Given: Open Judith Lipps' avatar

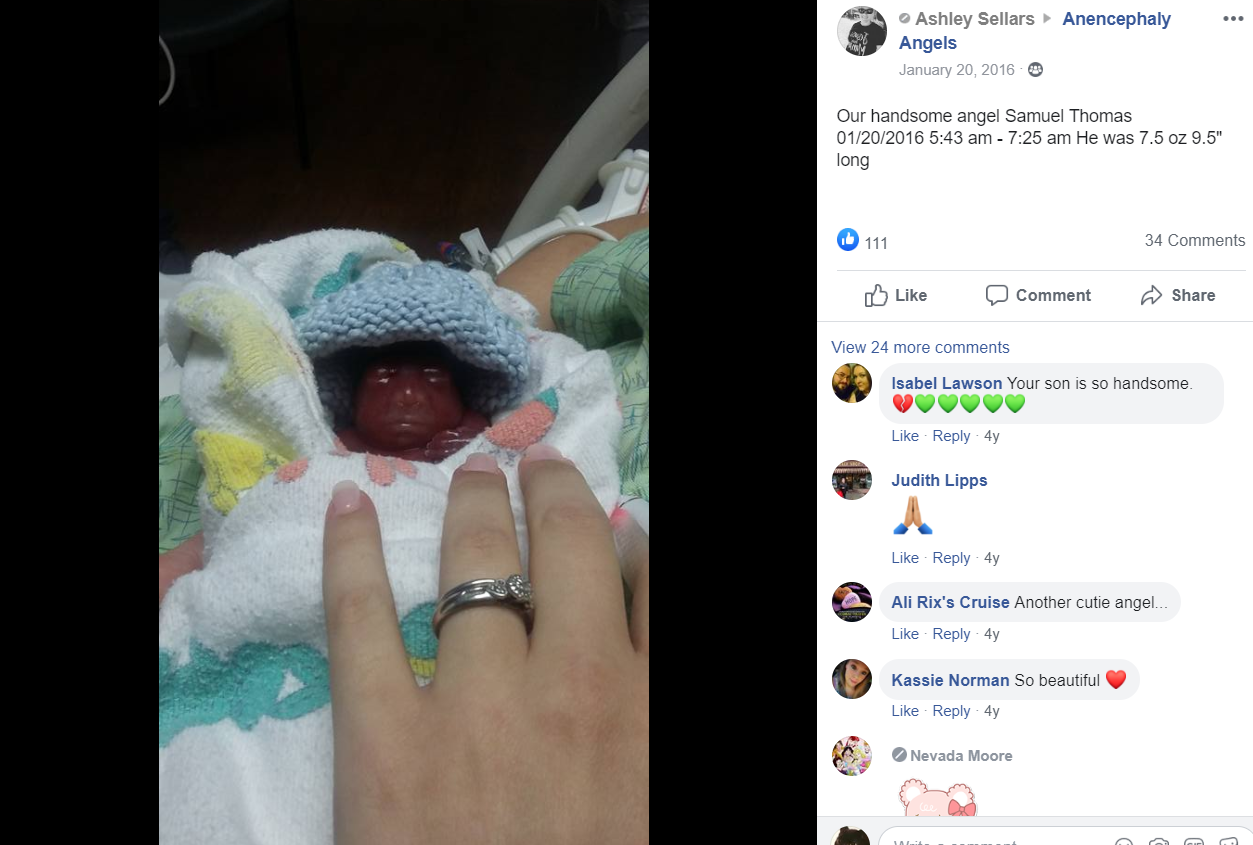Looking at the screenshot, I should click(x=852, y=480).
